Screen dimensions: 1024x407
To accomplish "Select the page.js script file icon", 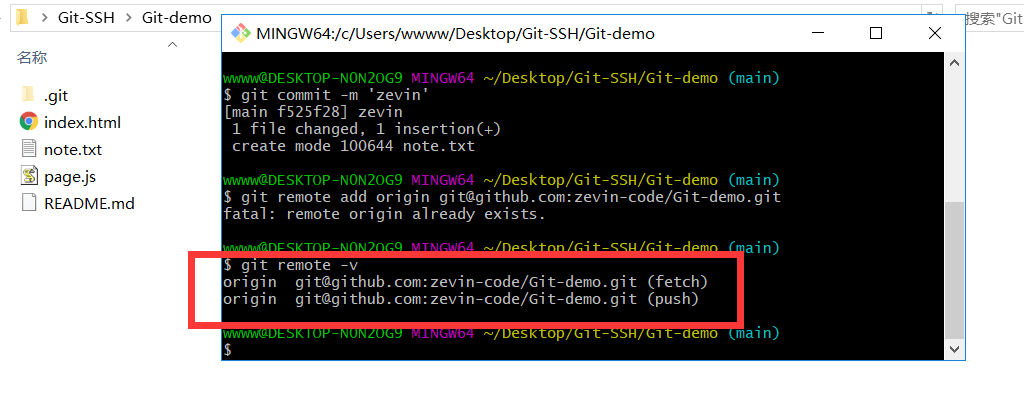I will [x=28, y=176].
